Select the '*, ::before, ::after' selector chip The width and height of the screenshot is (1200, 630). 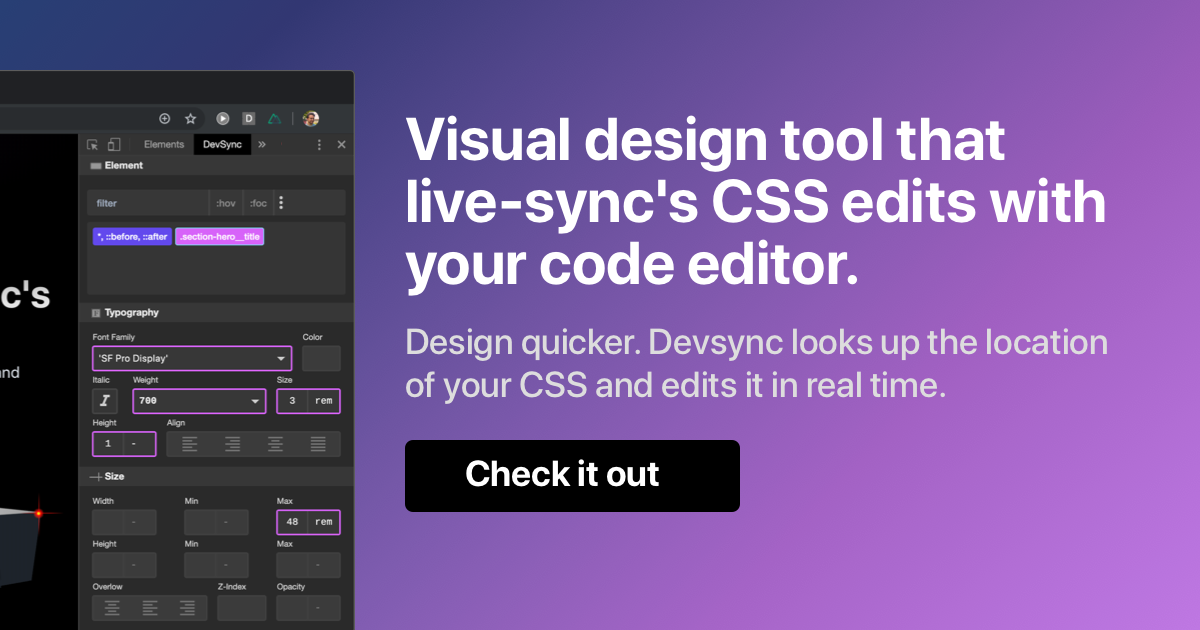pyautogui.click(x=132, y=237)
